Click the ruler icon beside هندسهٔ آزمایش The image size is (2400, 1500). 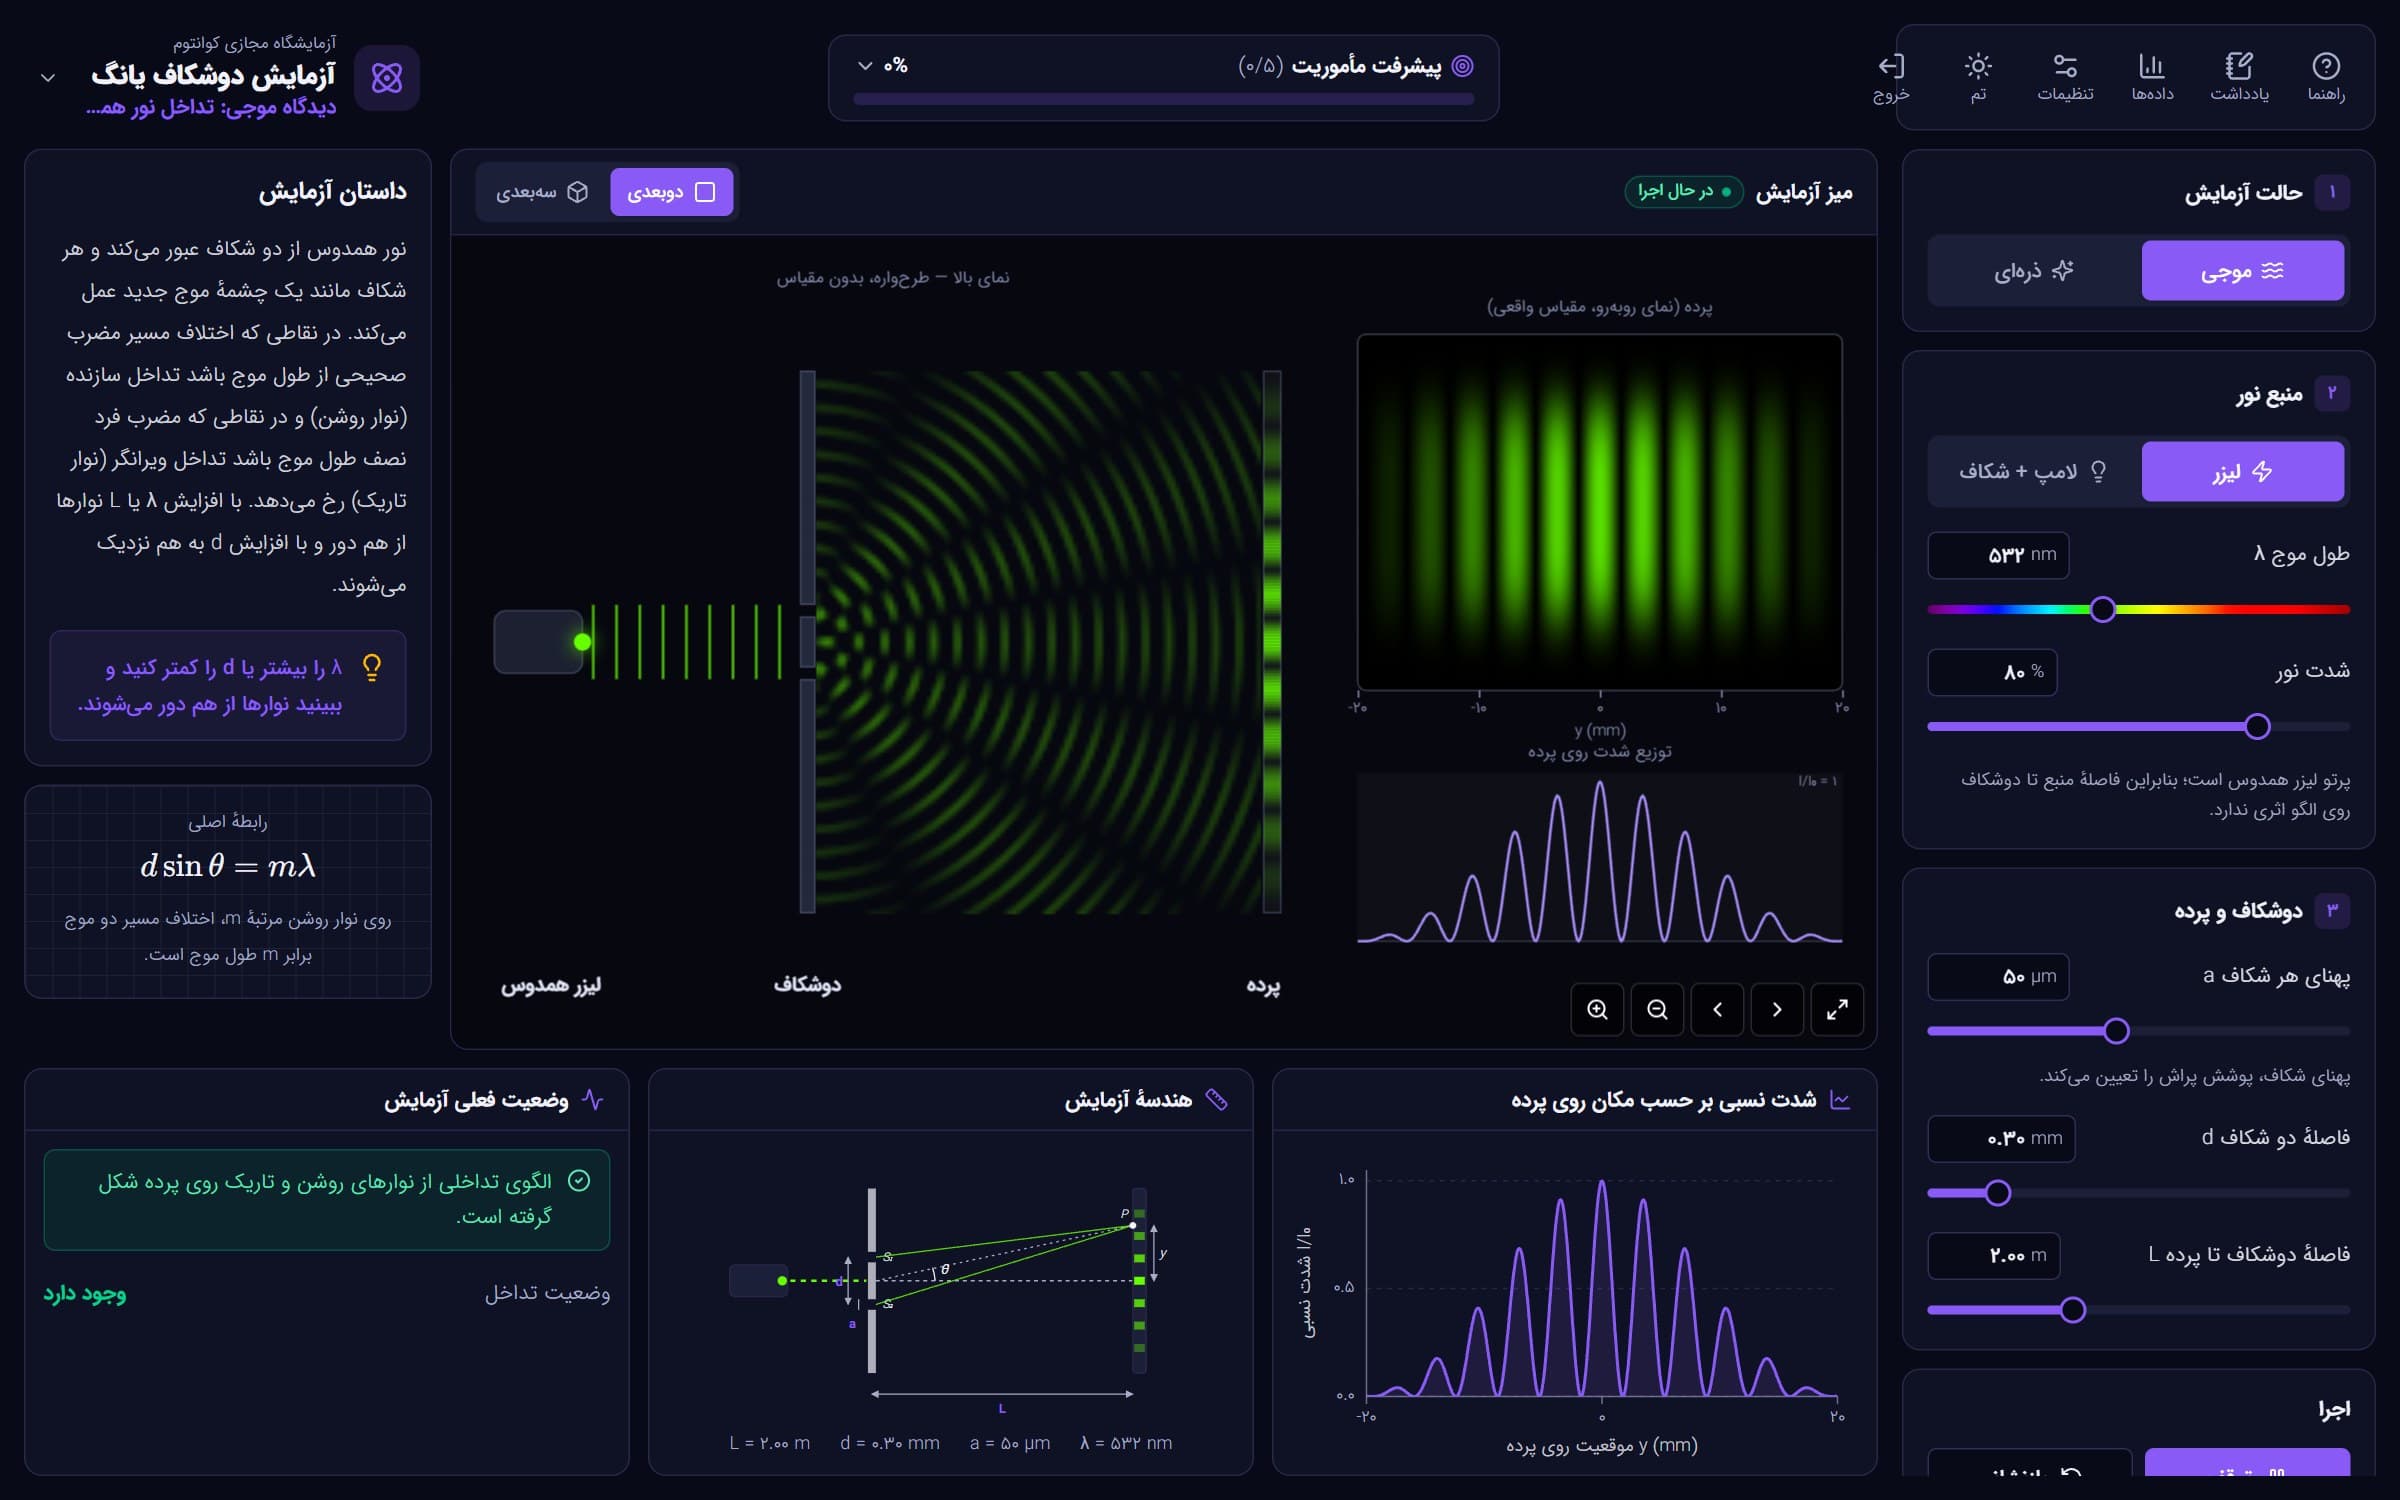[1217, 1100]
